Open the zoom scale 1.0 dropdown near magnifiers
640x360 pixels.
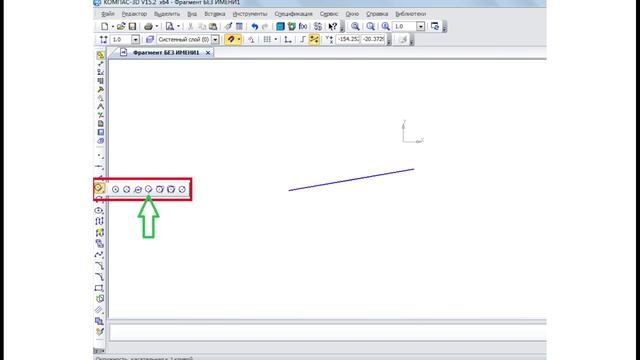(420, 27)
